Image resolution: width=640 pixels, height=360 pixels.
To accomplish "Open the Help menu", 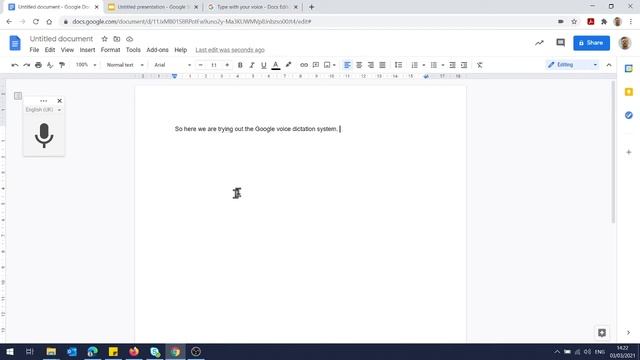I will pos(181,50).
